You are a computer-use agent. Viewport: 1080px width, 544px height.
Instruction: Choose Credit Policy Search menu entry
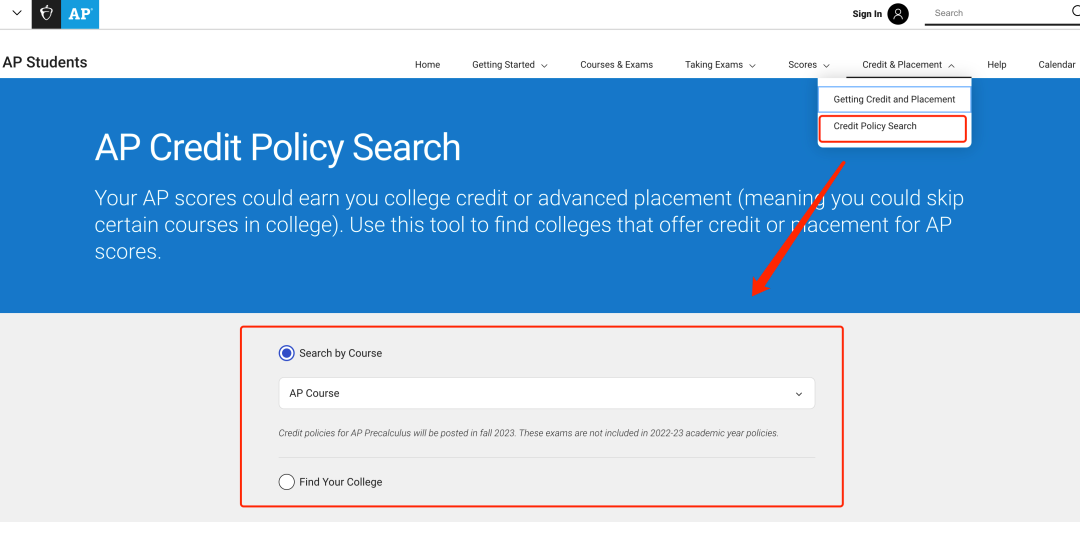875,127
